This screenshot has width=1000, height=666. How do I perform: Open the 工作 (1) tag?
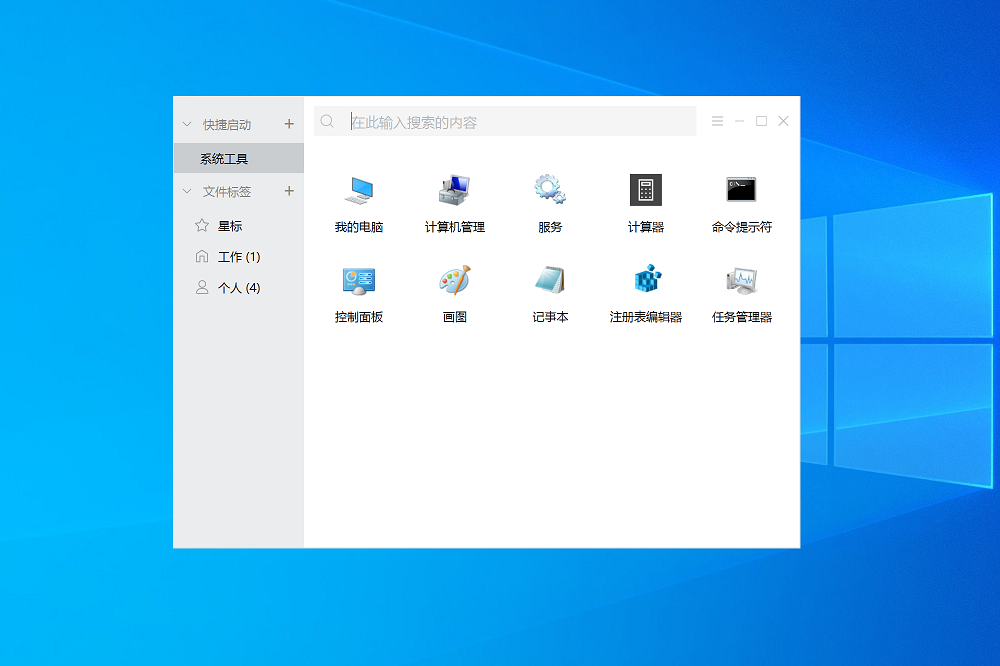(x=238, y=257)
